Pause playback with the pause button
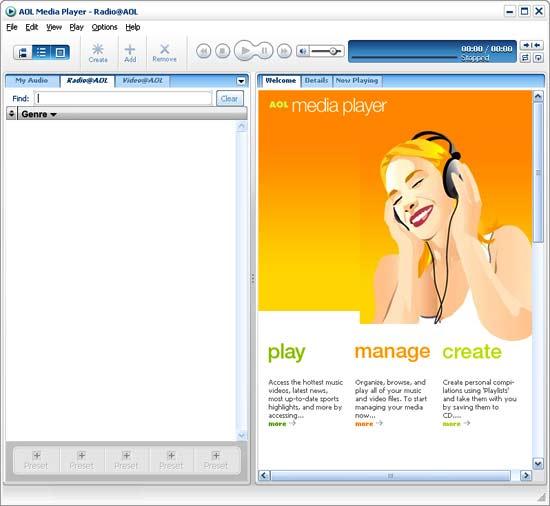The image size is (550, 506). [x=264, y=51]
